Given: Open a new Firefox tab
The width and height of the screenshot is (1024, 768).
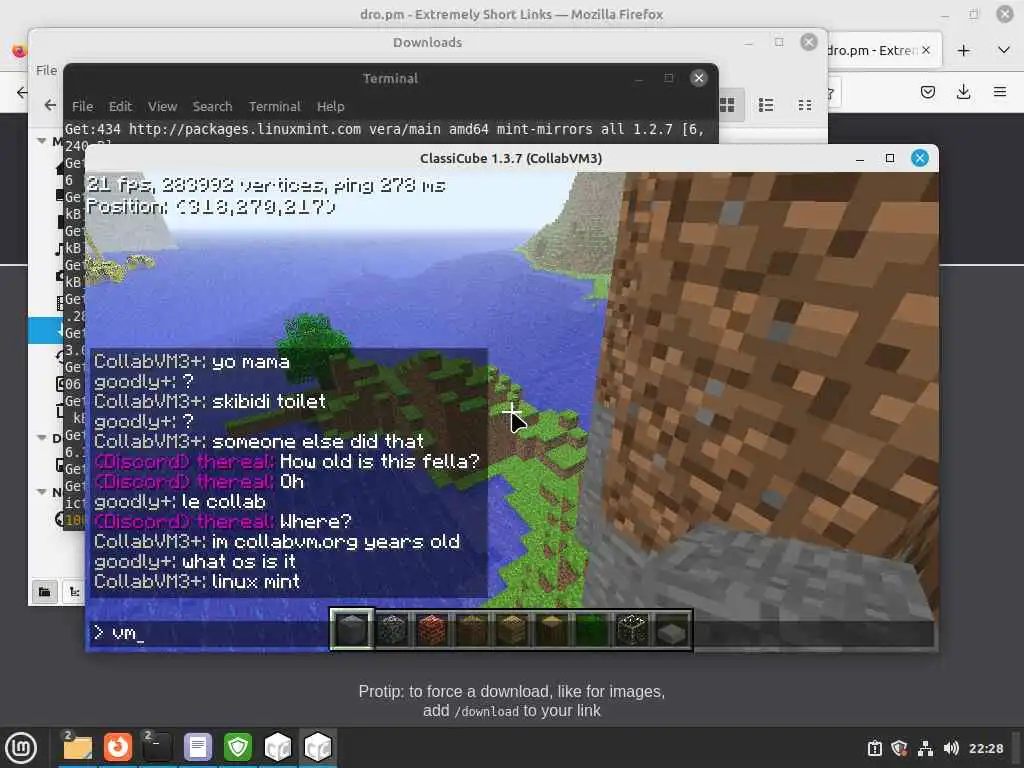Looking at the screenshot, I should pyautogui.click(x=963, y=50).
